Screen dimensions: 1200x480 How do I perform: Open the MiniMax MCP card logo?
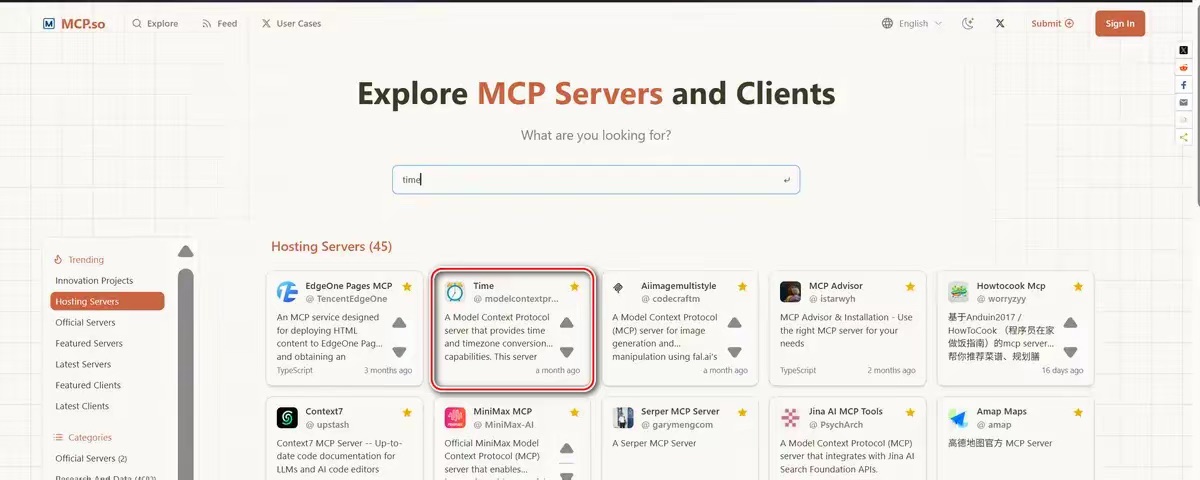point(455,418)
